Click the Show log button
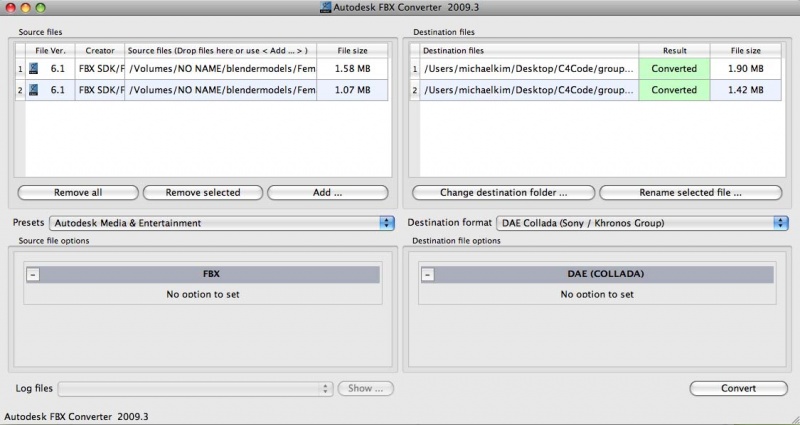Screen dimensions: 800x425 tap(365, 388)
